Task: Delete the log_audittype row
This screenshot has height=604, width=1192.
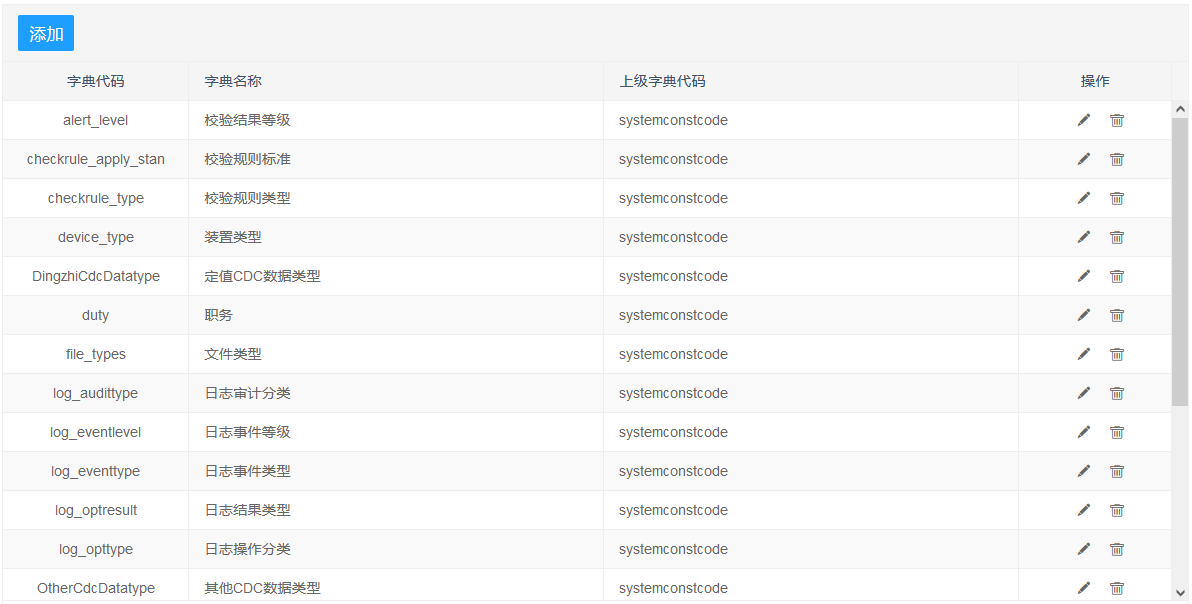Action: pyautogui.click(x=1117, y=393)
